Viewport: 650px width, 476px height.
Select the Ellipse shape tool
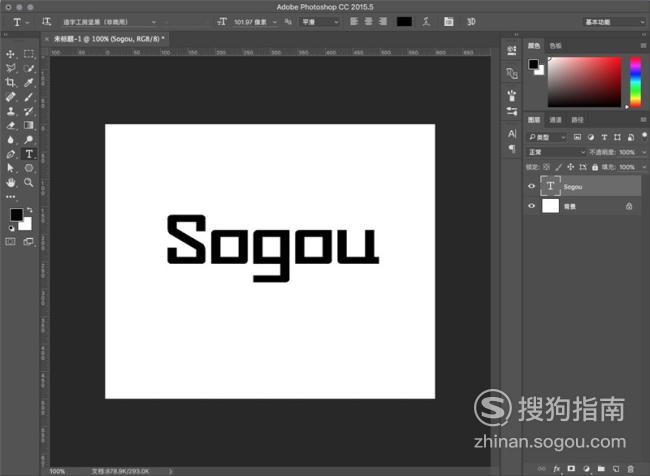pyautogui.click(x=29, y=168)
